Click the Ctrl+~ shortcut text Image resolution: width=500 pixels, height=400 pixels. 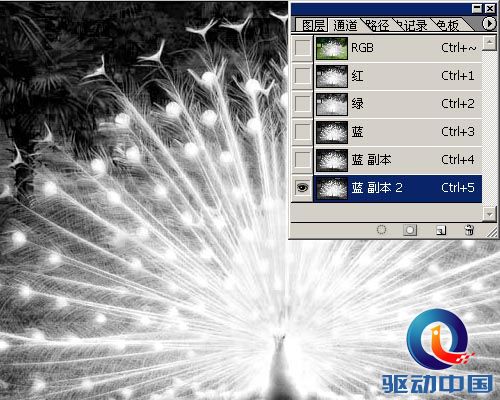[x=459, y=48]
